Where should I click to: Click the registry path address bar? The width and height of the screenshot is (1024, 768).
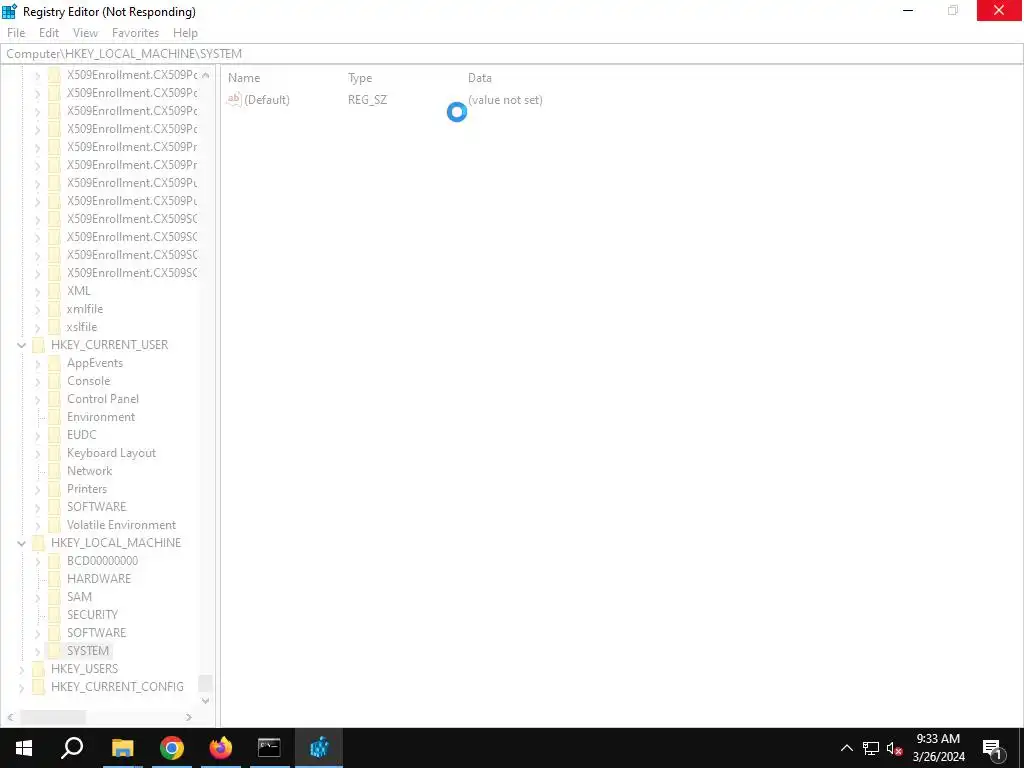point(511,54)
